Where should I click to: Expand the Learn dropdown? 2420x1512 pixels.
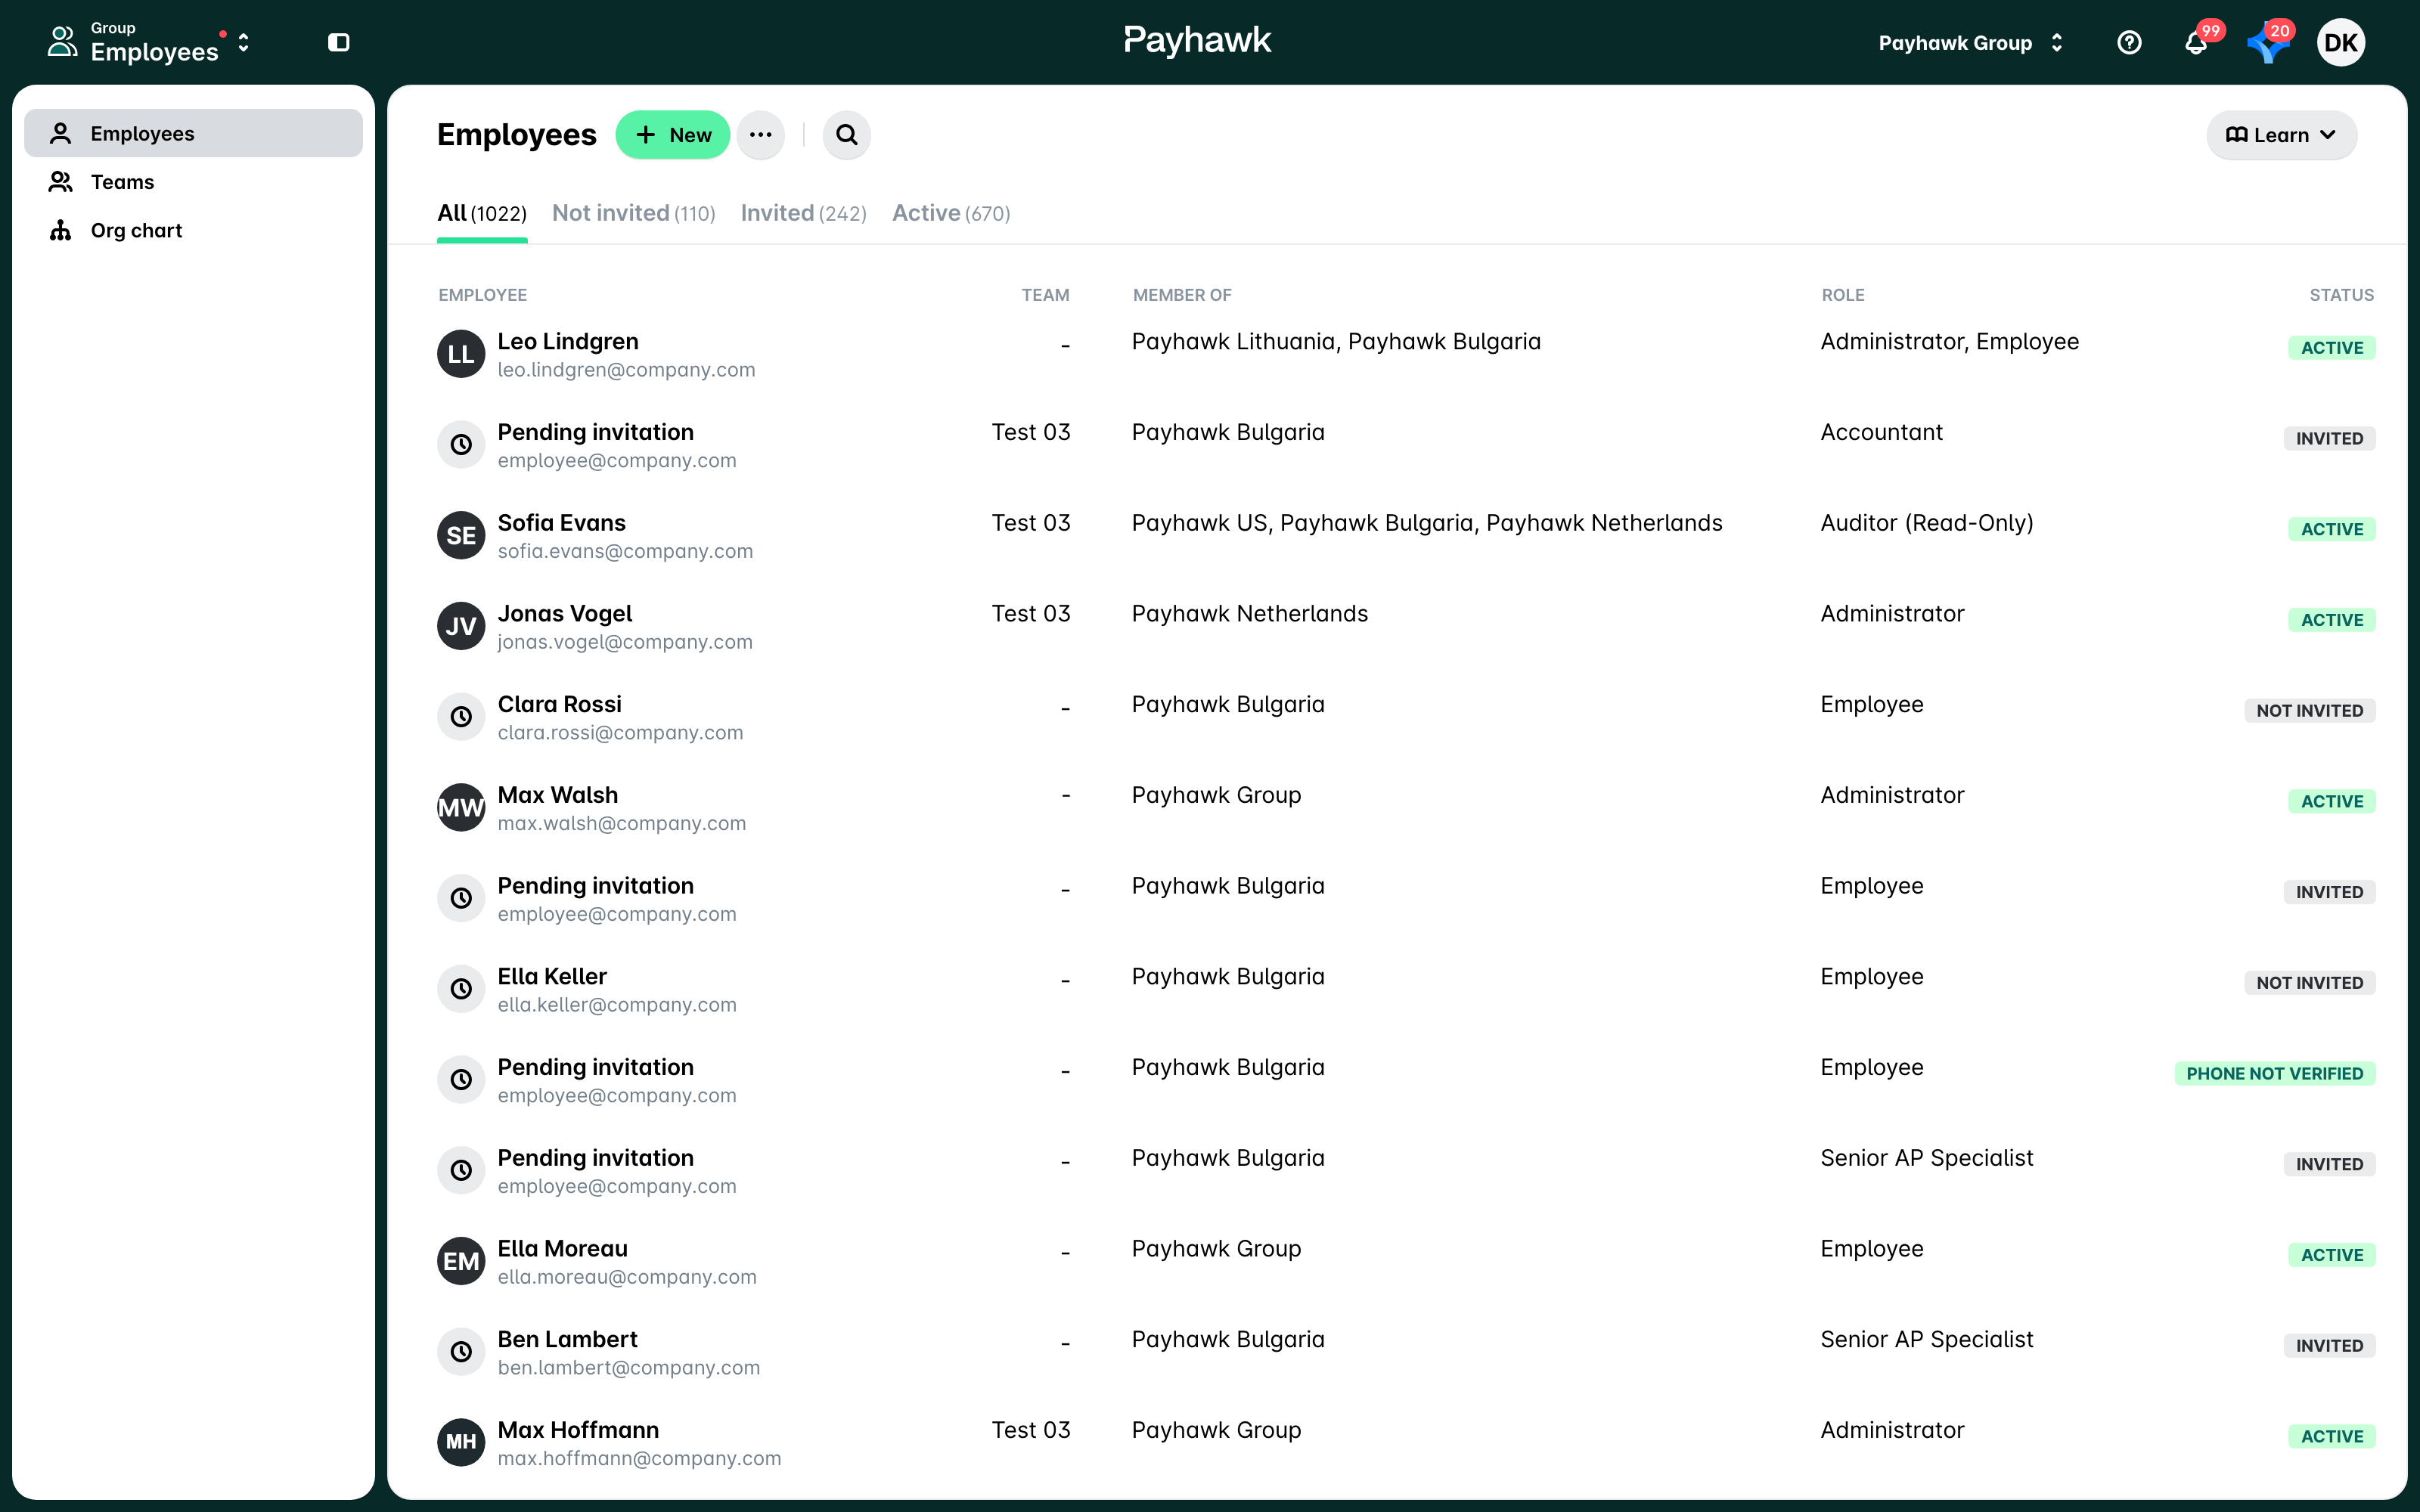2281,135
